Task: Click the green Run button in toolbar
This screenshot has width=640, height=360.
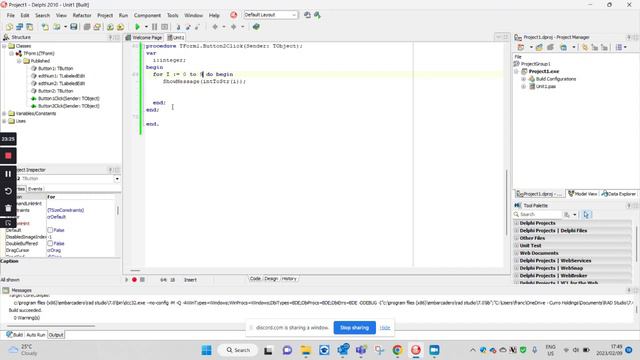Action: [138, 27]
